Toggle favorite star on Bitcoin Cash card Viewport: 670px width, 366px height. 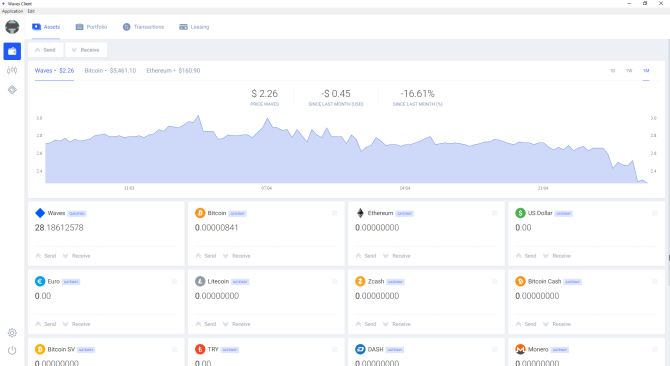pos(655,281)
